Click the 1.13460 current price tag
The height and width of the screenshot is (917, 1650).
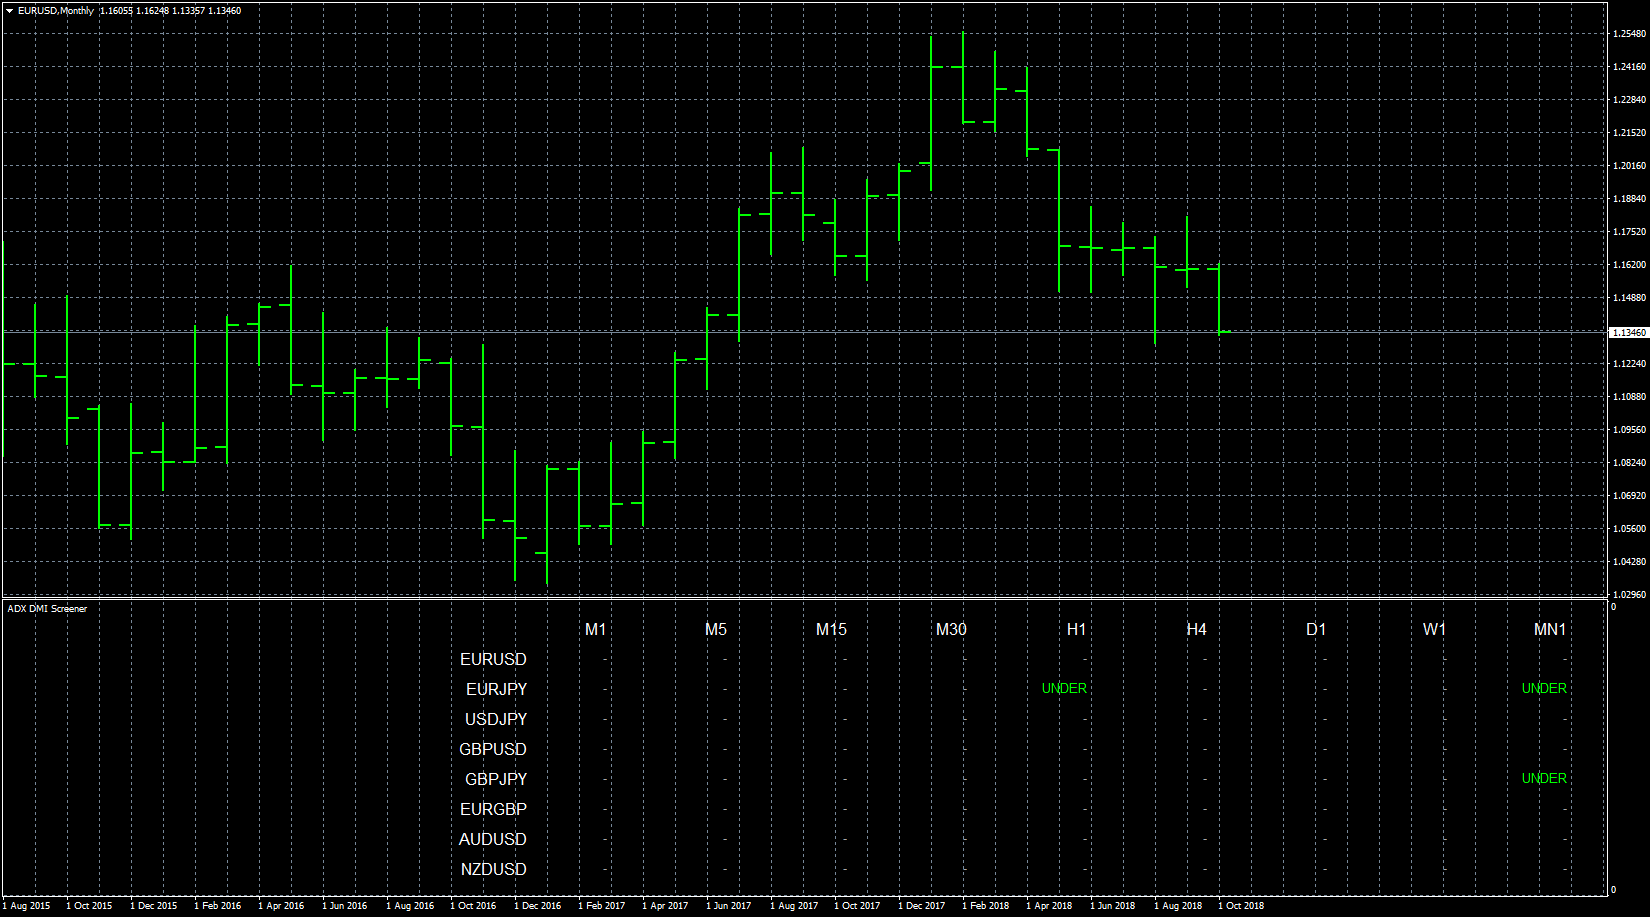[x=1629, y=332]
